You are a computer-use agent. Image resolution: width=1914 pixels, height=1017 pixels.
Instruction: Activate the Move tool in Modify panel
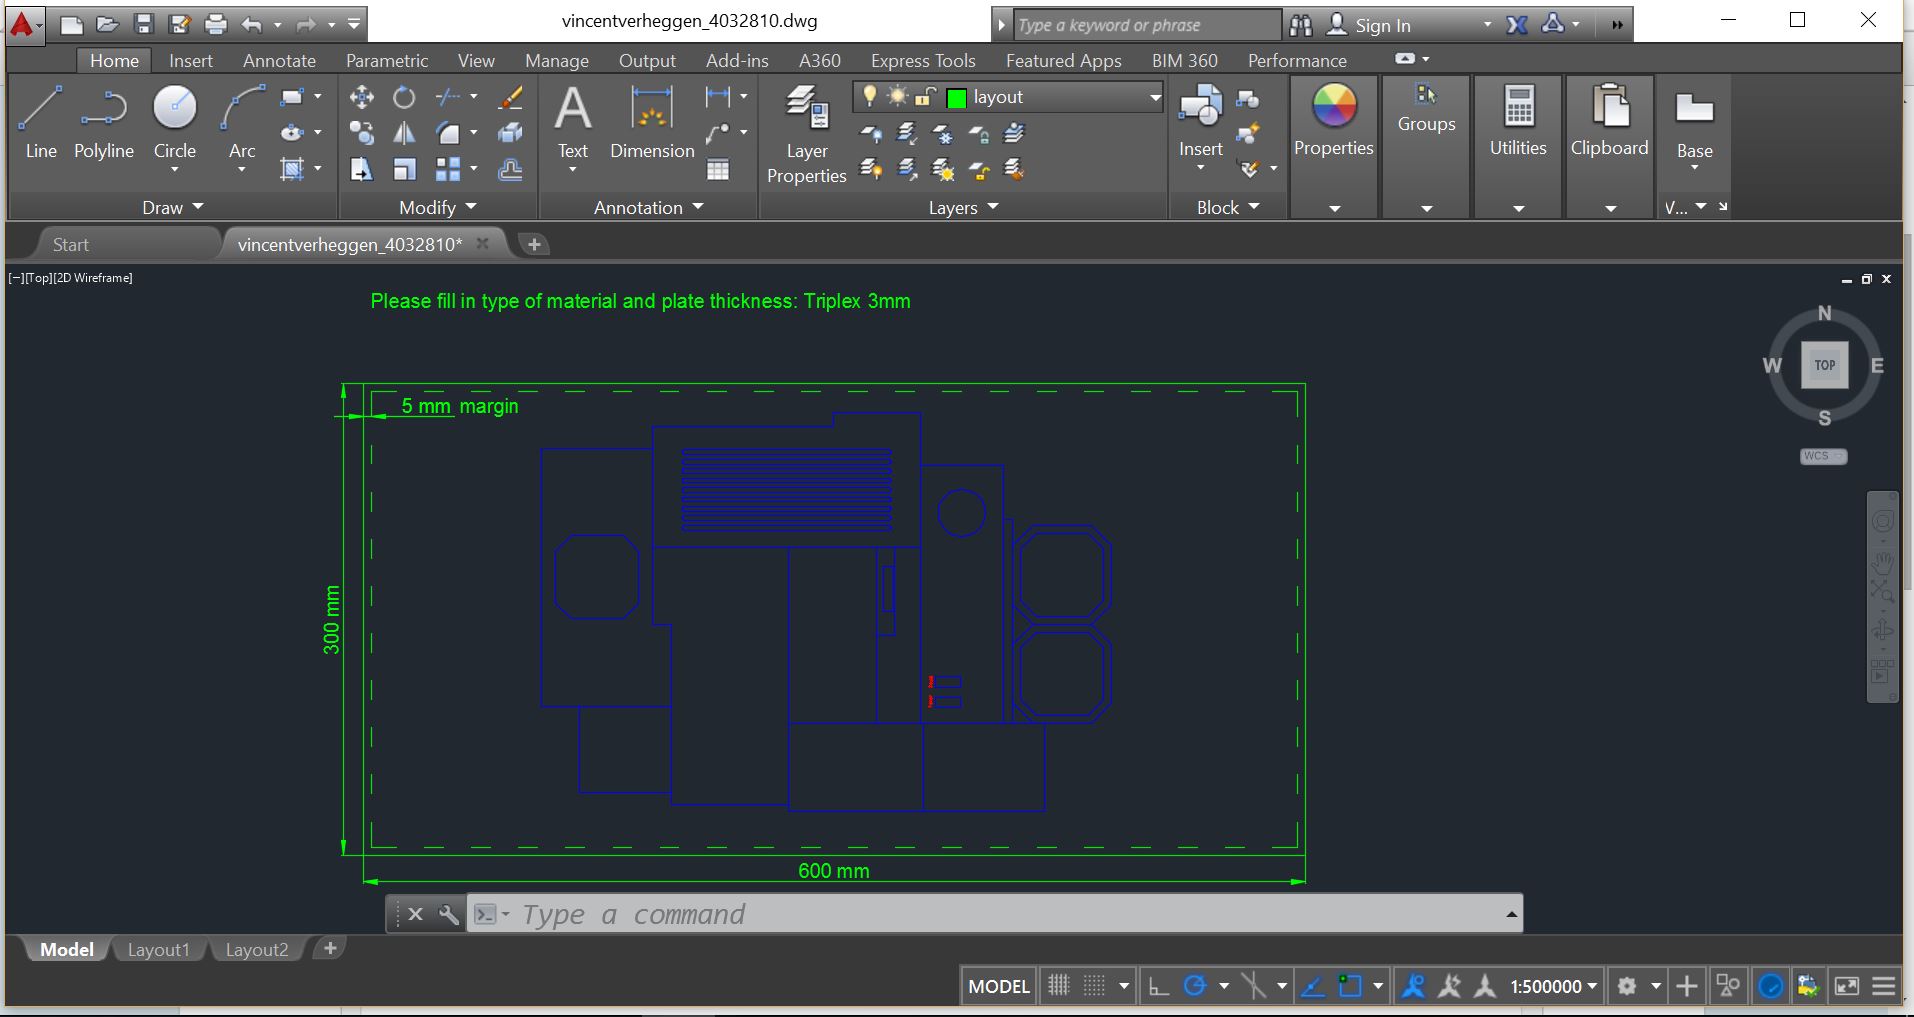tap(361, 97)
